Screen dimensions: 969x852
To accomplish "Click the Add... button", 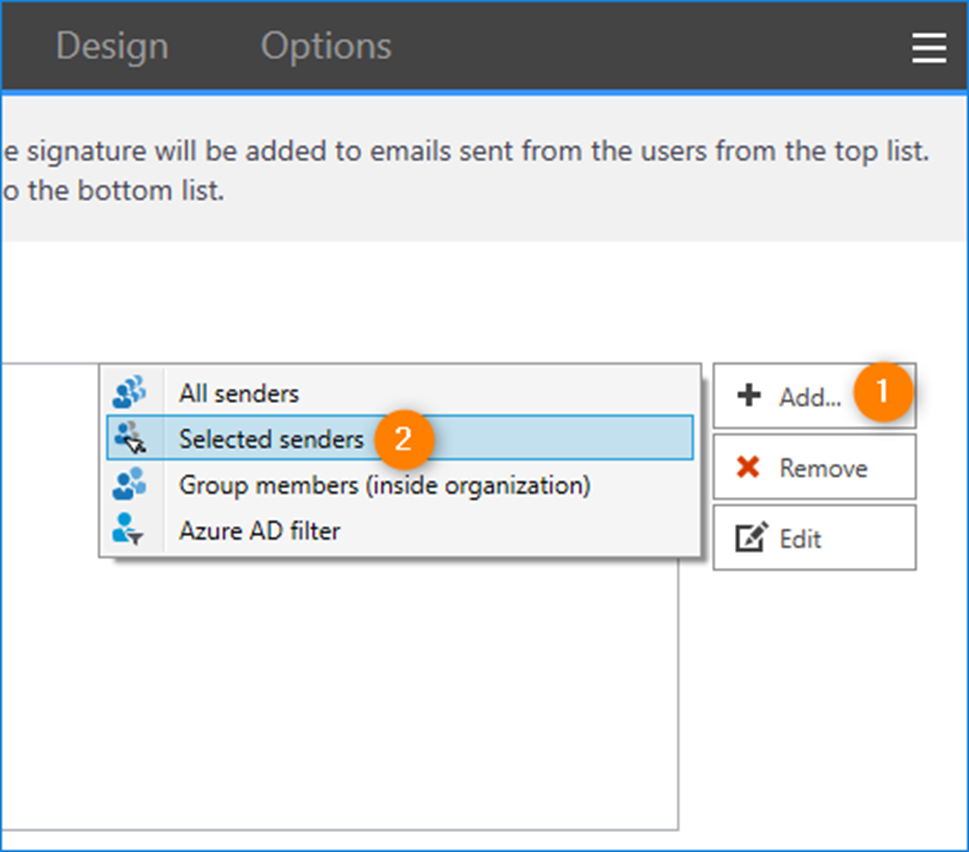I will 814,395.
